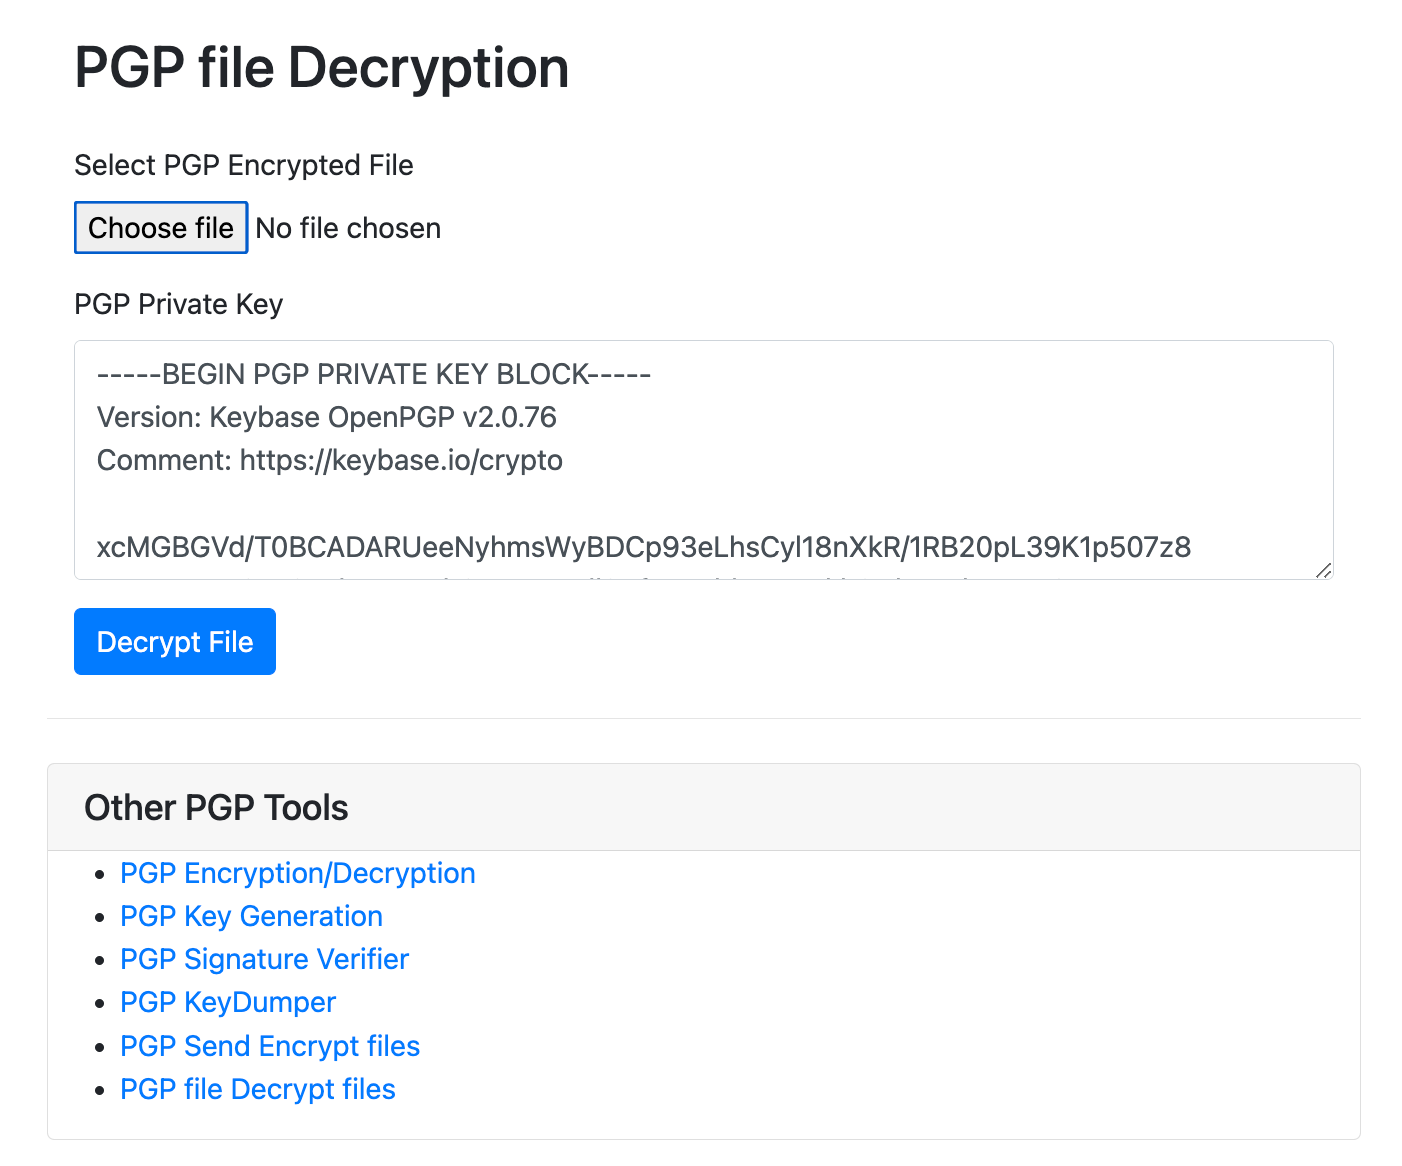
Task: Open the PGP Encryption/Decryption link
Action: click(297, 873)
